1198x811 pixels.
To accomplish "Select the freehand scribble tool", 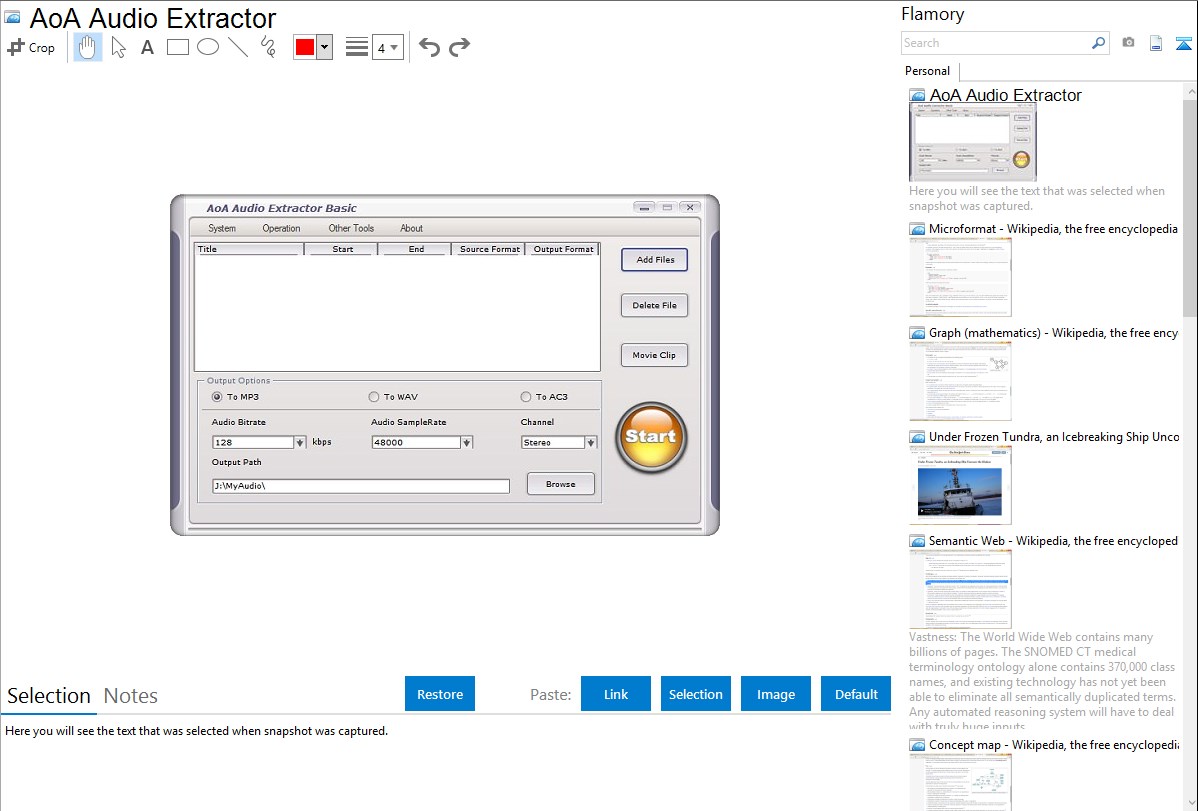I will 268,47.
